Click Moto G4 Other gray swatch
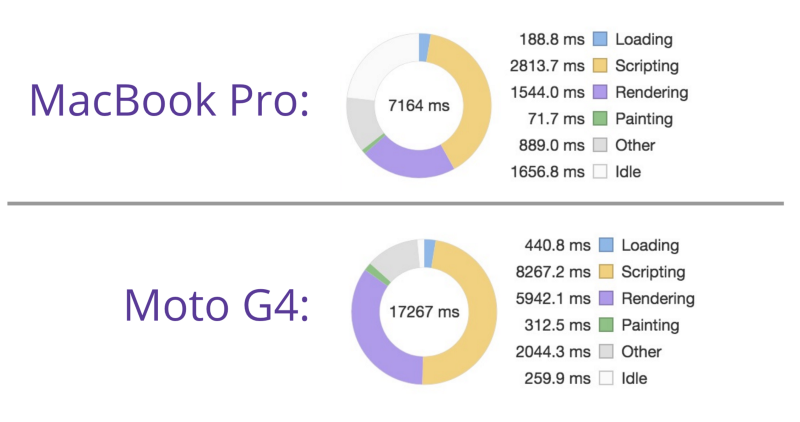Image resolution: width=800 pixels, height=422 pixels. point(606,351)
